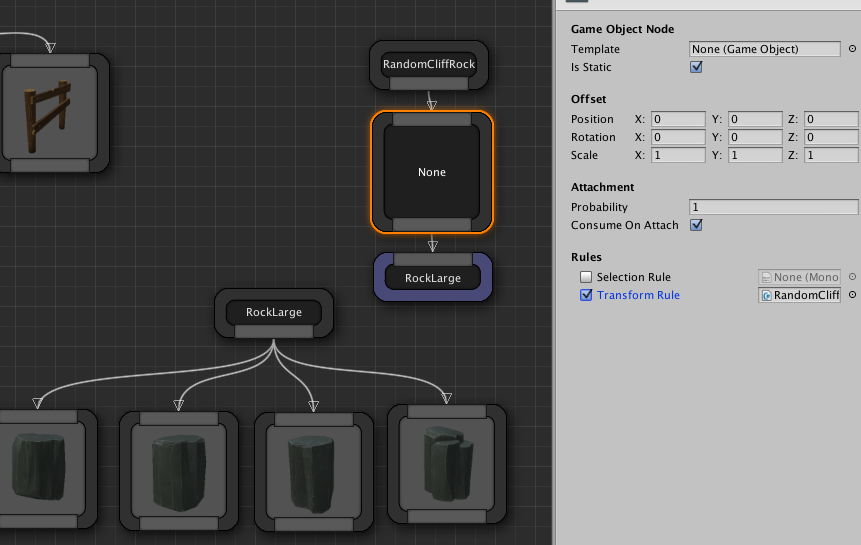Select the RandomCliffRock marker node

429,65
